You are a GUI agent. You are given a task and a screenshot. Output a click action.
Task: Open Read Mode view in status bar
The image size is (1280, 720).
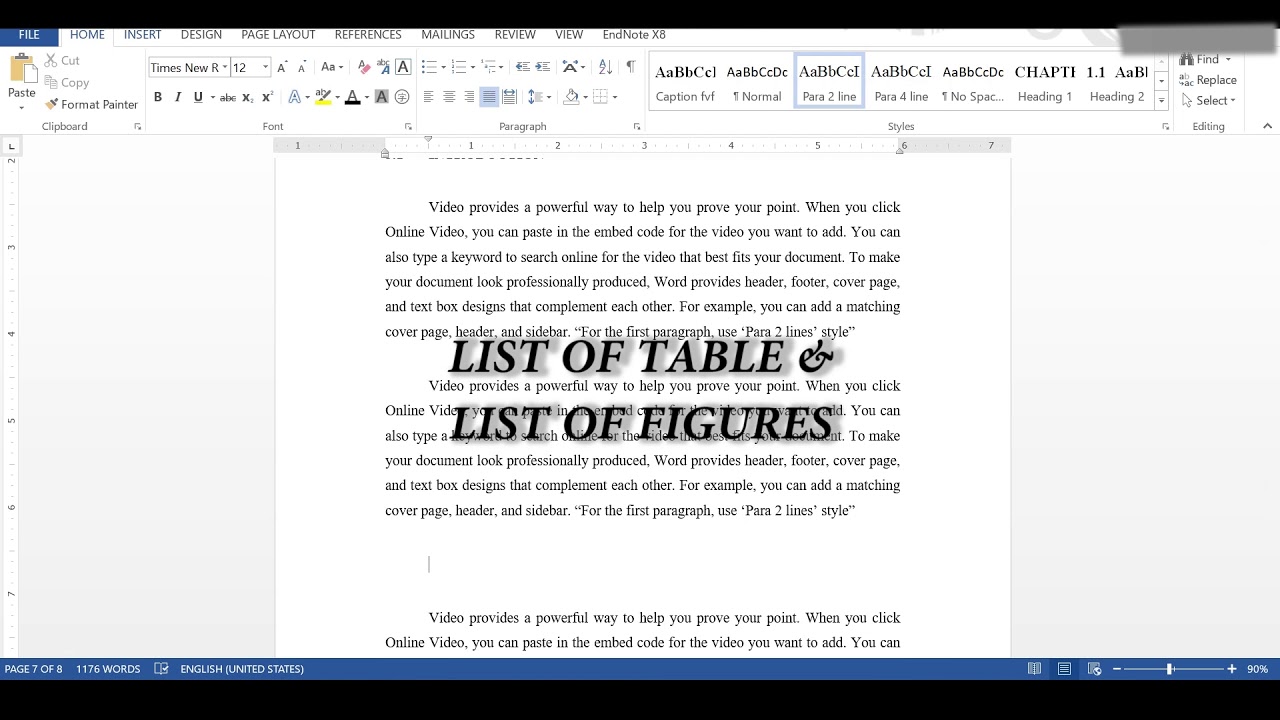click(x=1034, y=669)
